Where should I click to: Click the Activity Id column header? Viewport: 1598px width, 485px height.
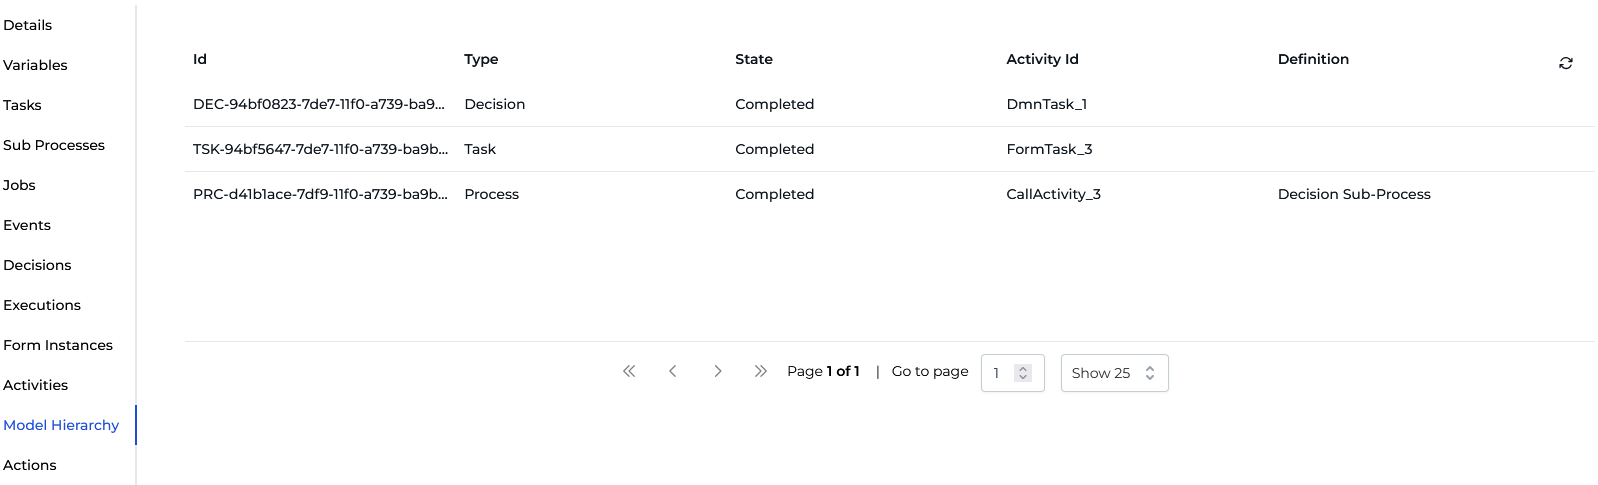[1042, 59]
